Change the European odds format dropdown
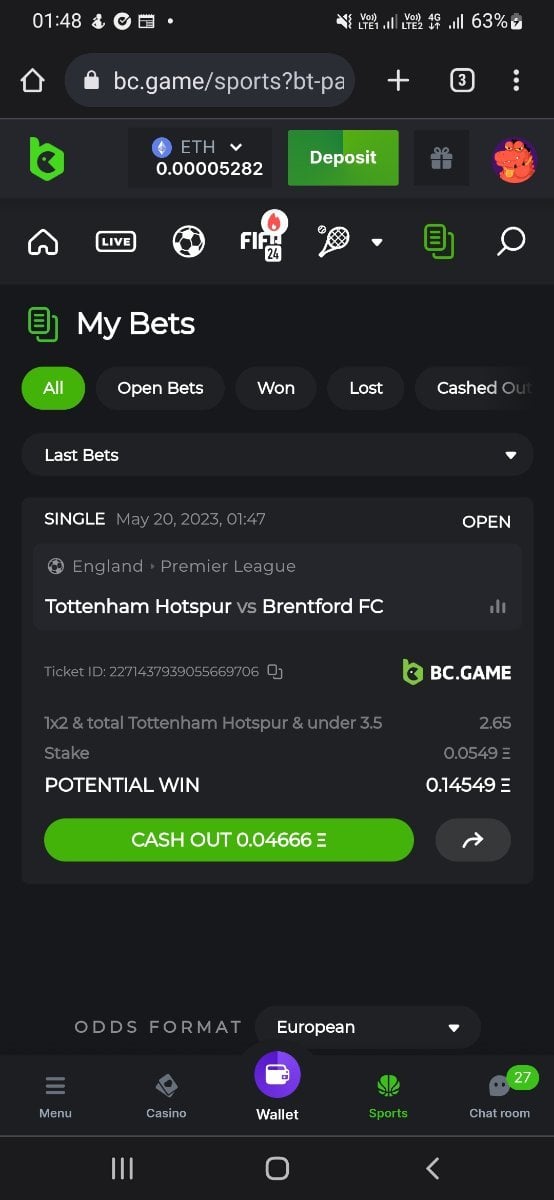The image size is (554, 1200). 368,1027
